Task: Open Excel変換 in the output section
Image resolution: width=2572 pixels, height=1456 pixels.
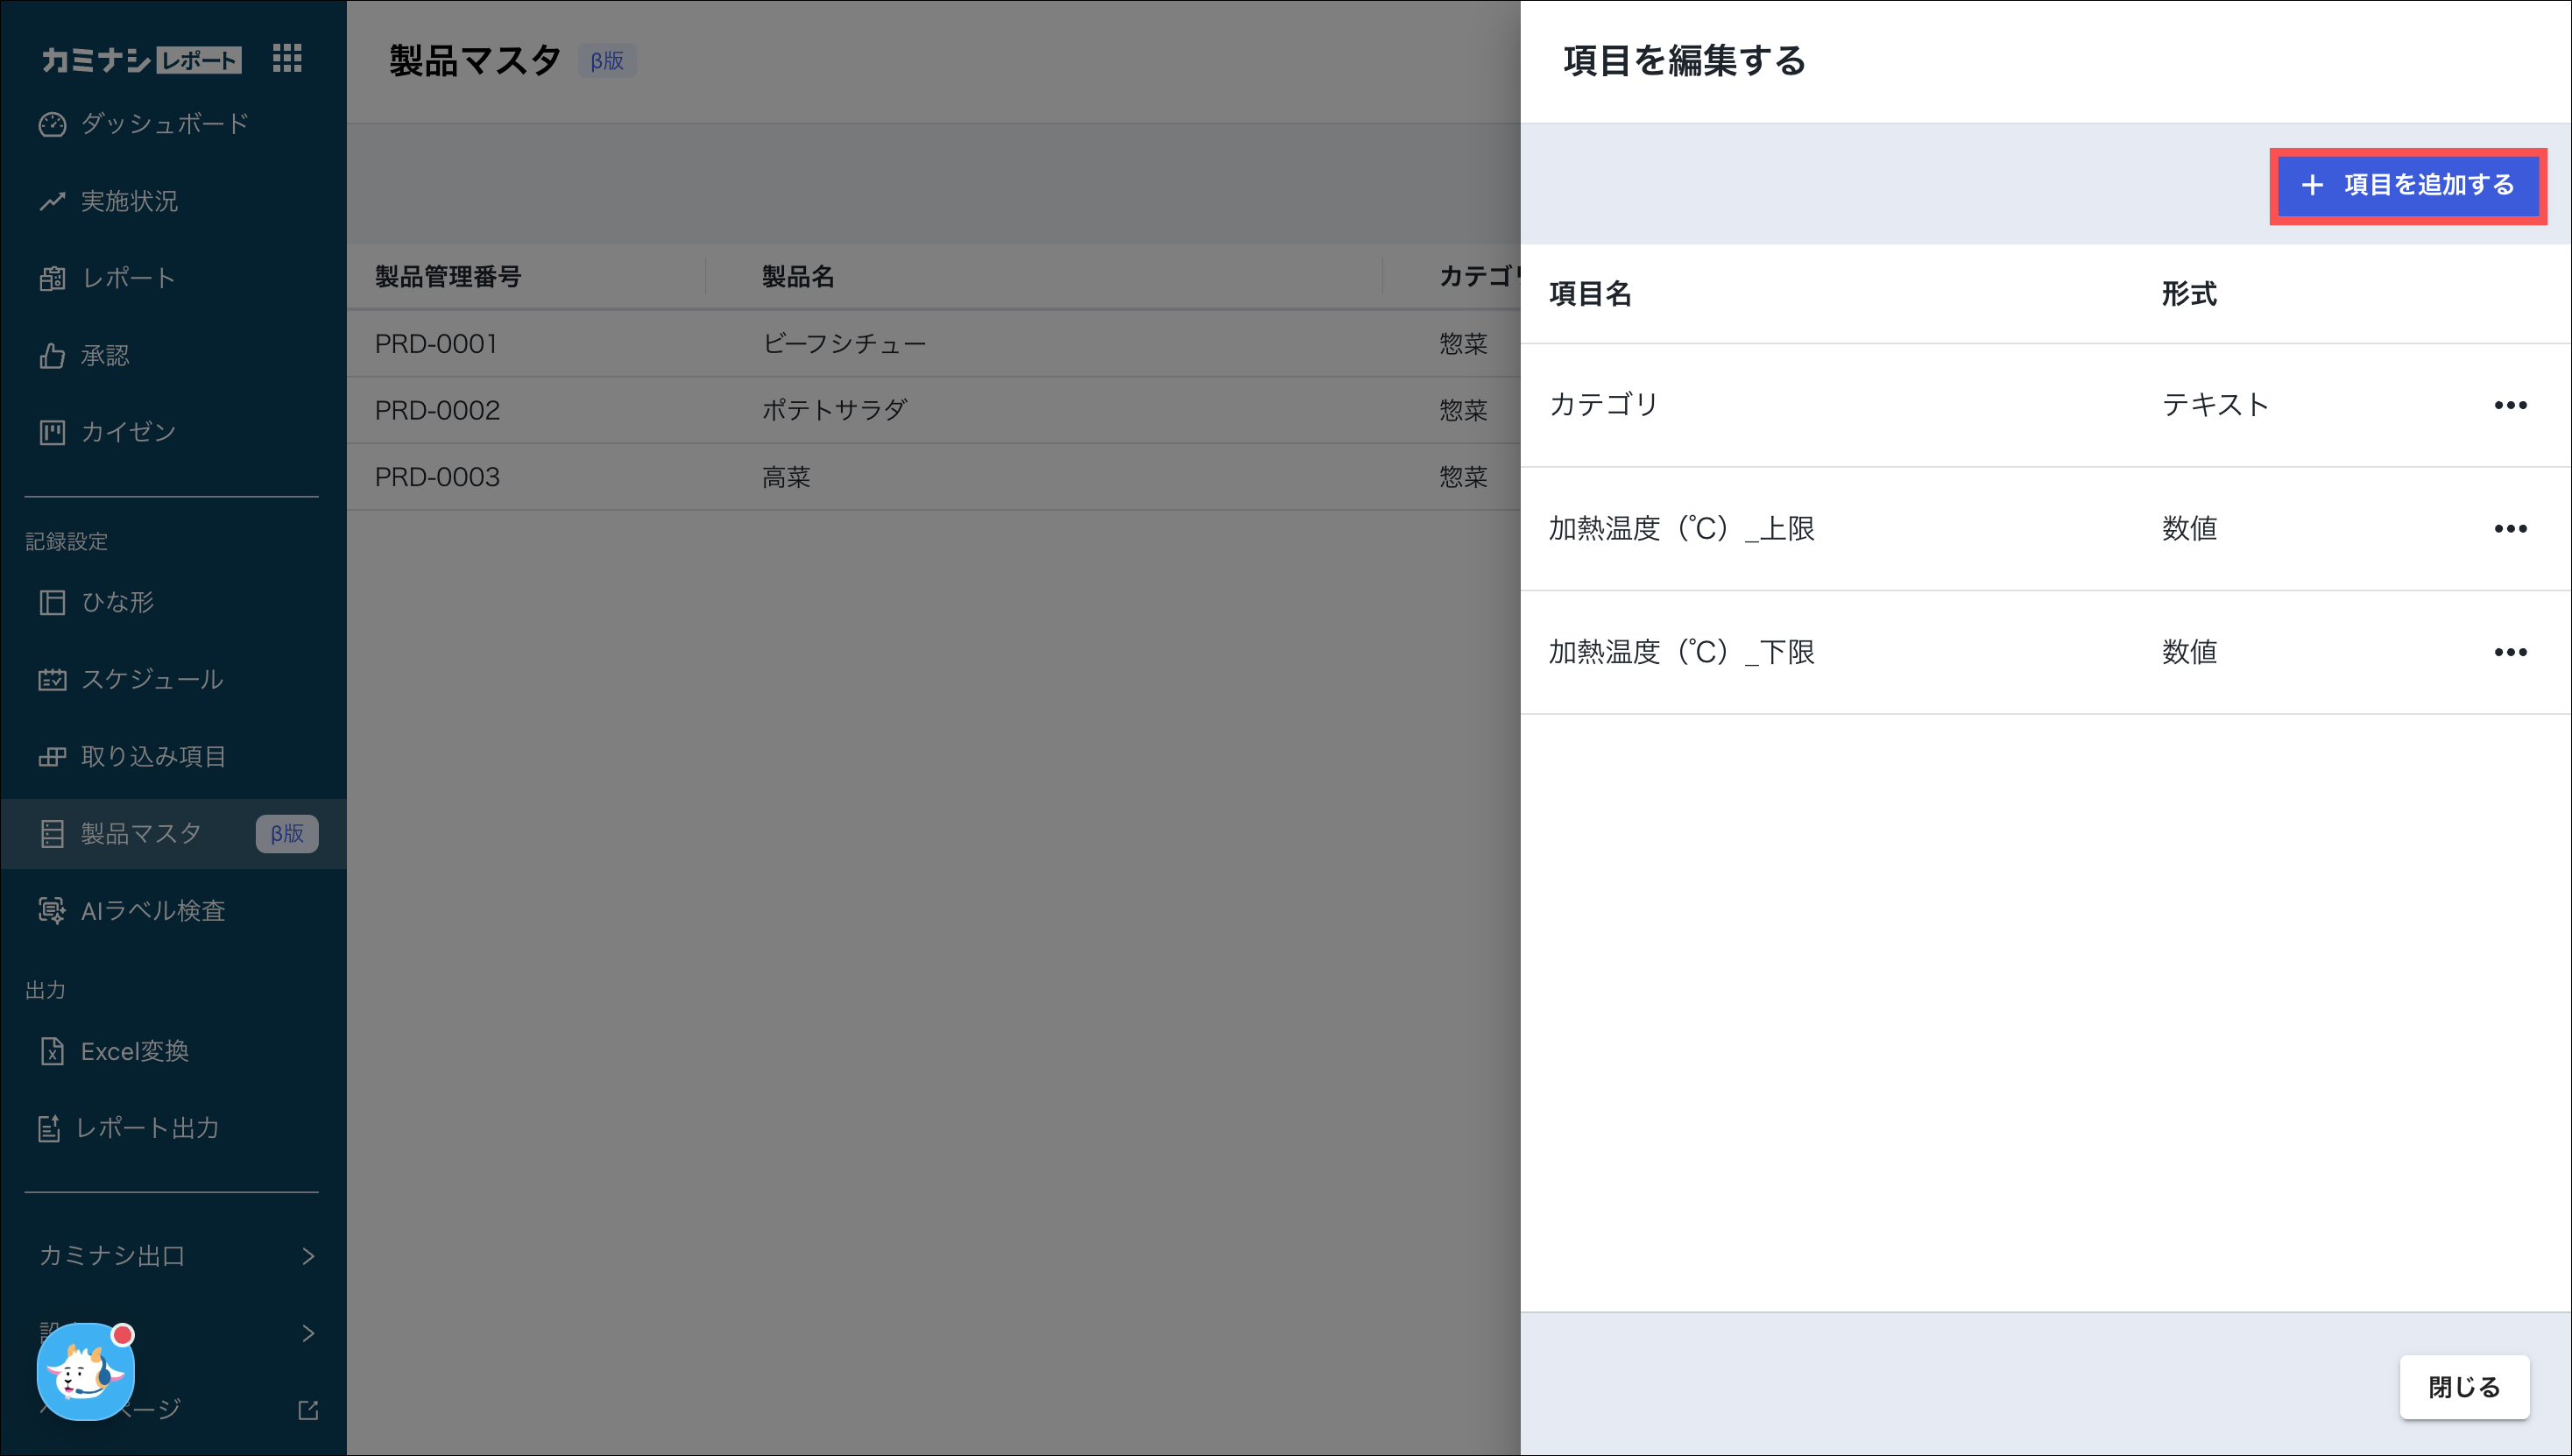Action: coord(134,1051)
